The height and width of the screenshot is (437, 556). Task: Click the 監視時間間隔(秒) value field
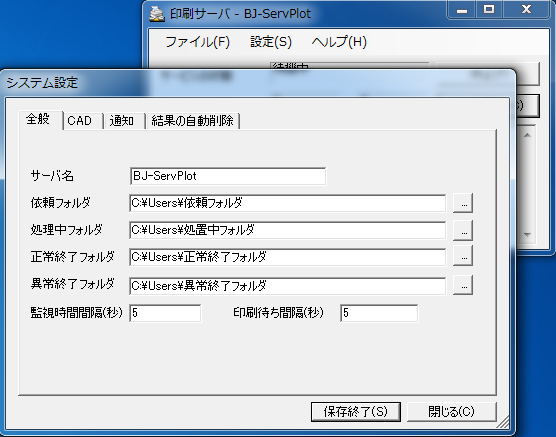coord(165,313)
